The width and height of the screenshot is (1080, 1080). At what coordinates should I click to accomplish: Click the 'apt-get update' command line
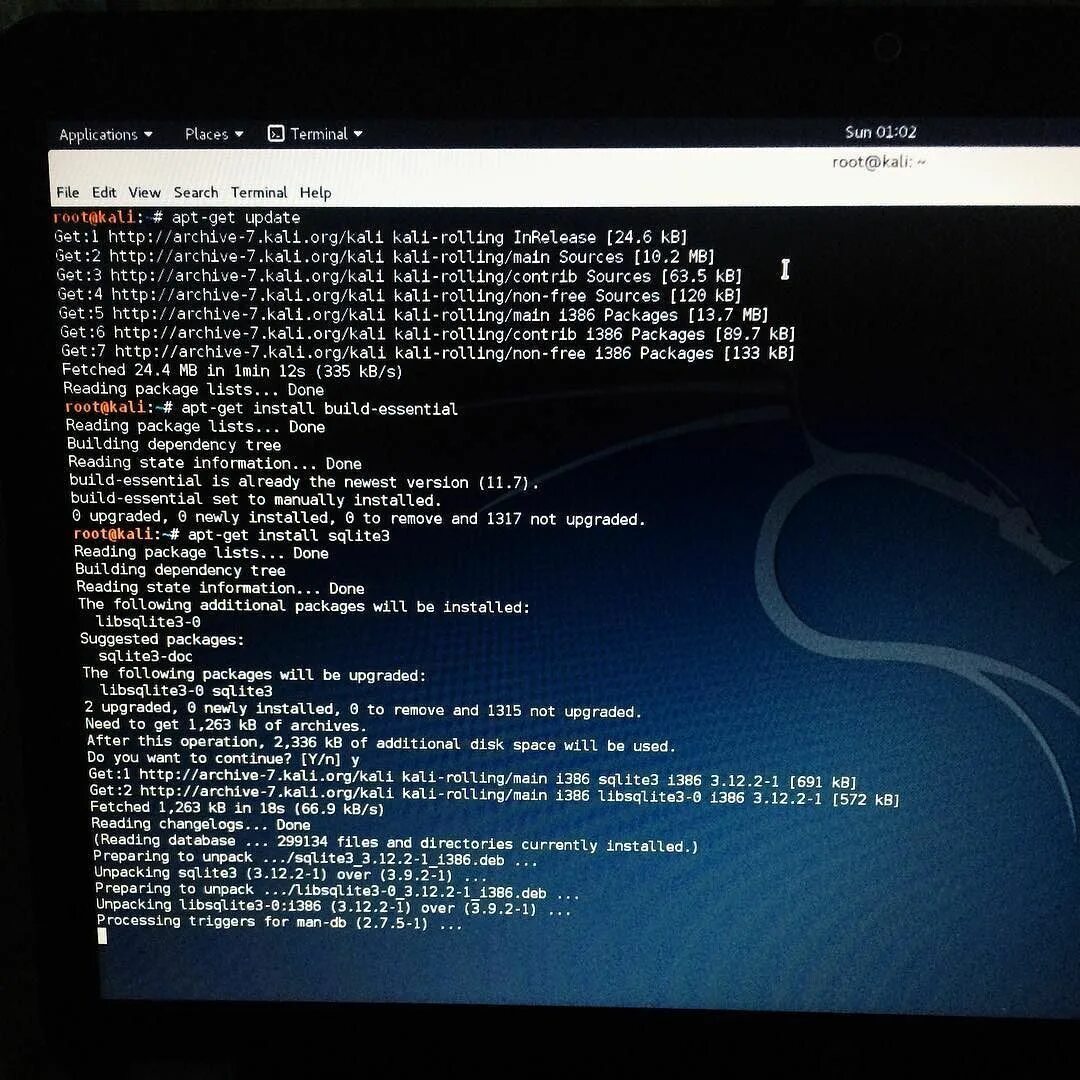tap(177, 217)
